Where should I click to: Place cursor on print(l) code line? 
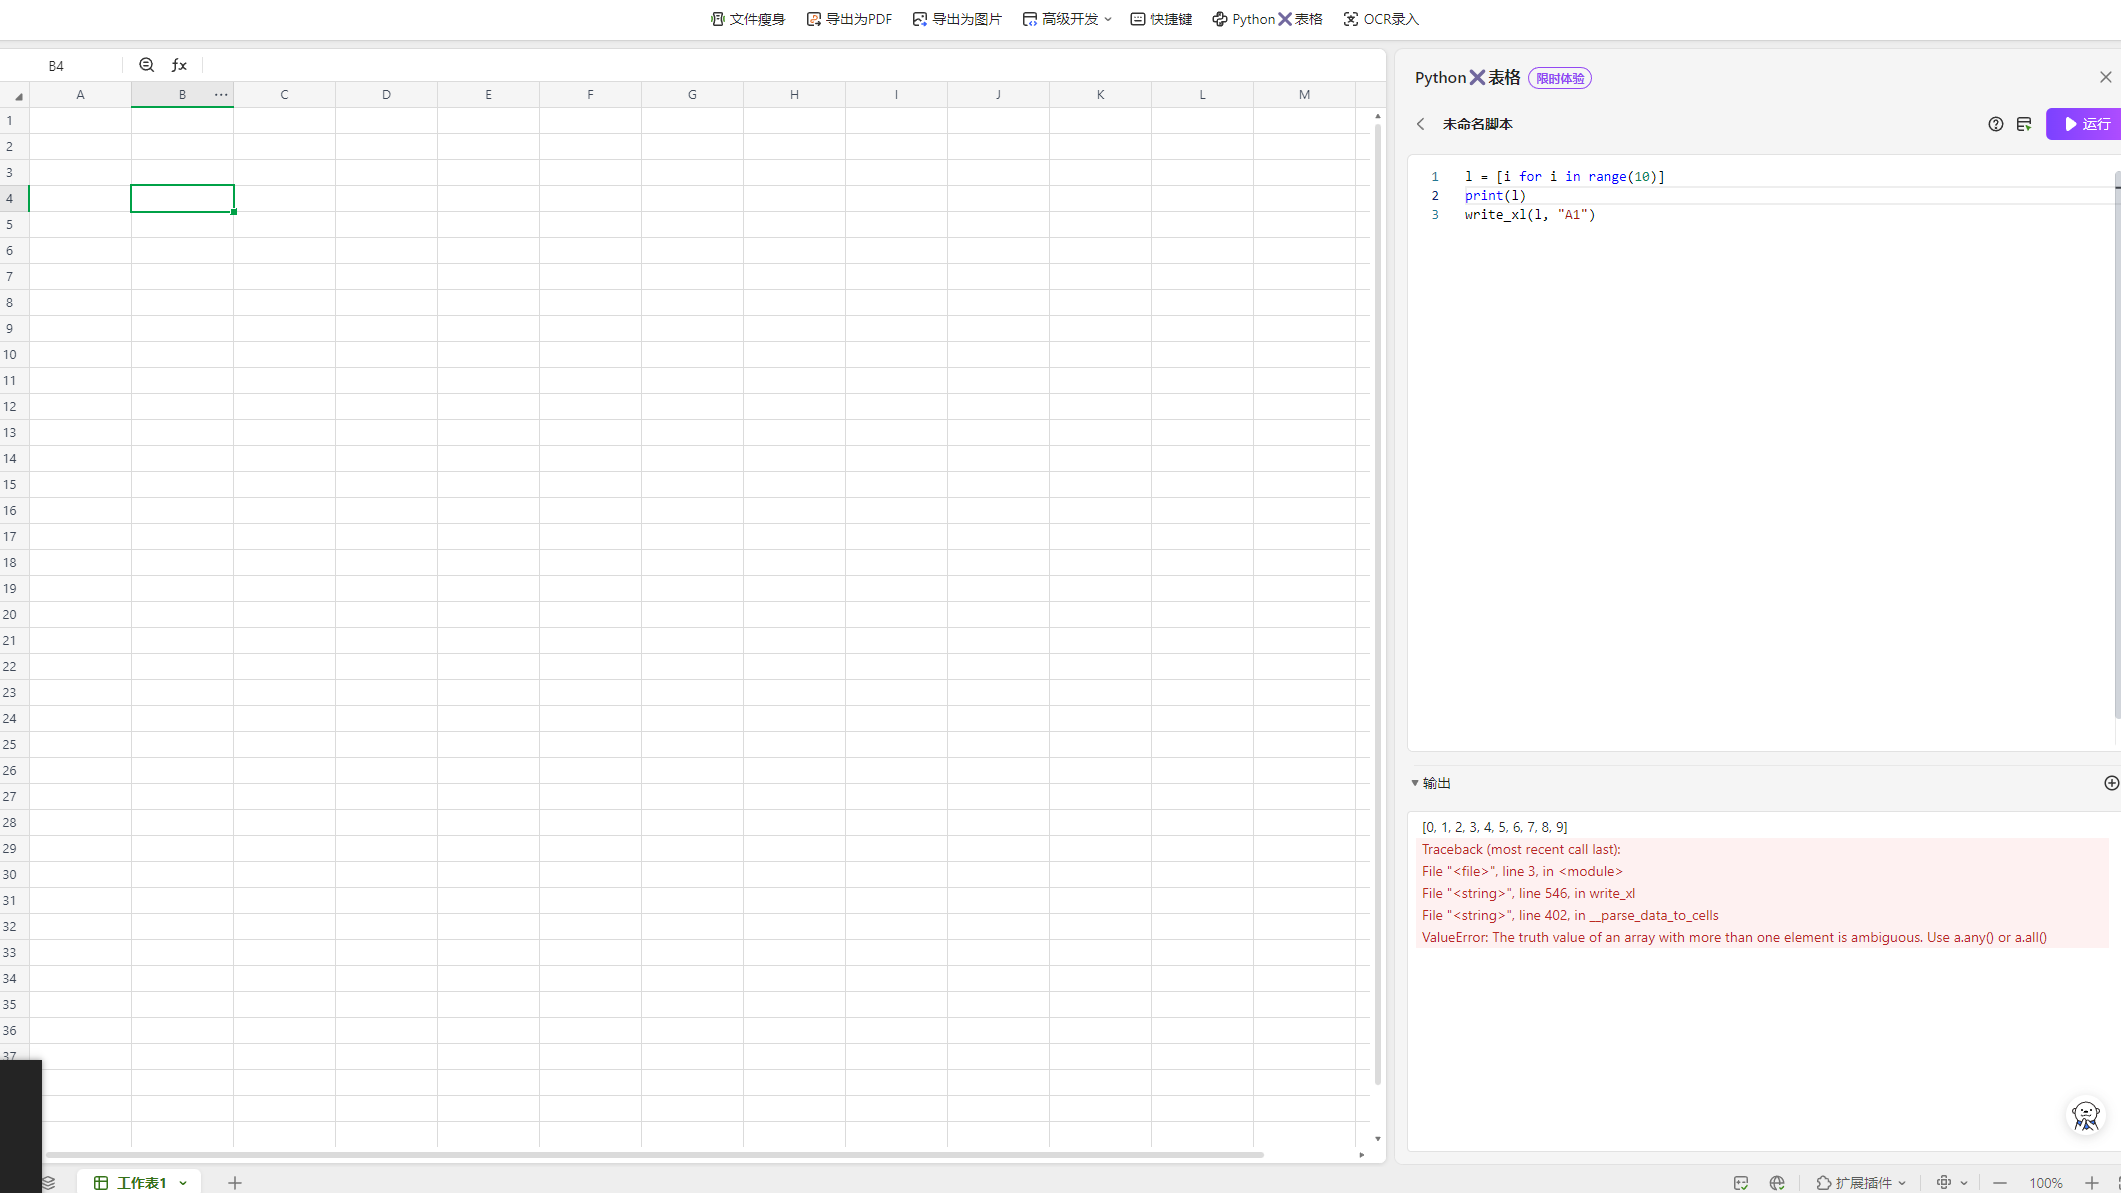(1495, 195)
